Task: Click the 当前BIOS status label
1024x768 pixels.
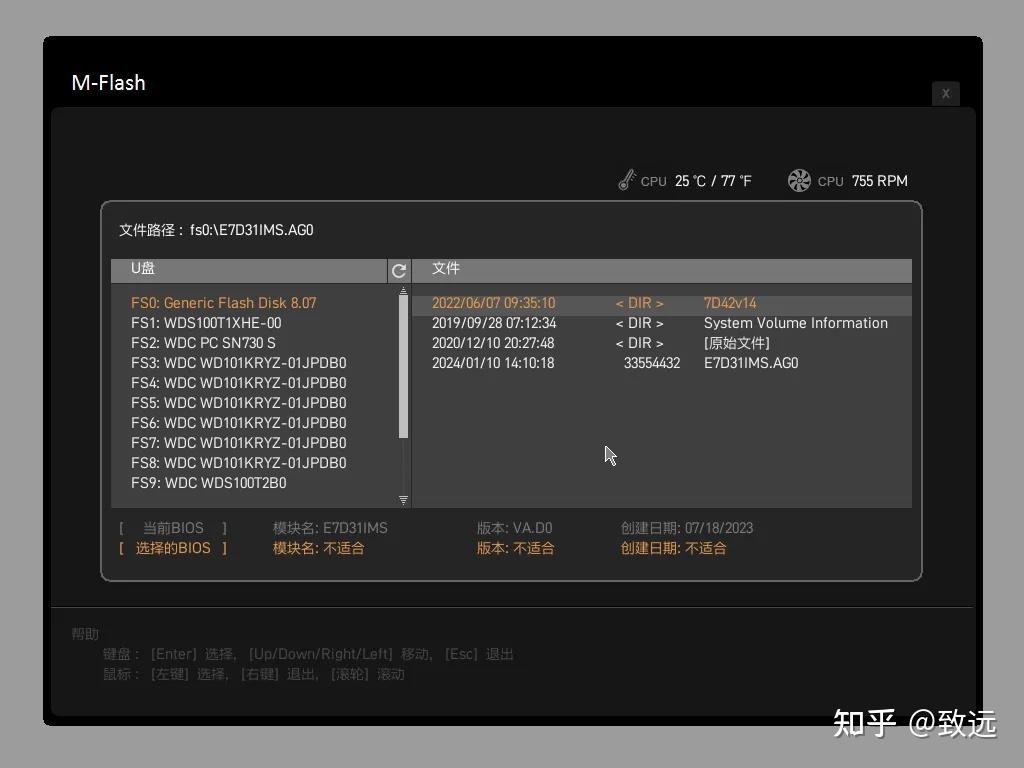Action: tap(174, 527)
